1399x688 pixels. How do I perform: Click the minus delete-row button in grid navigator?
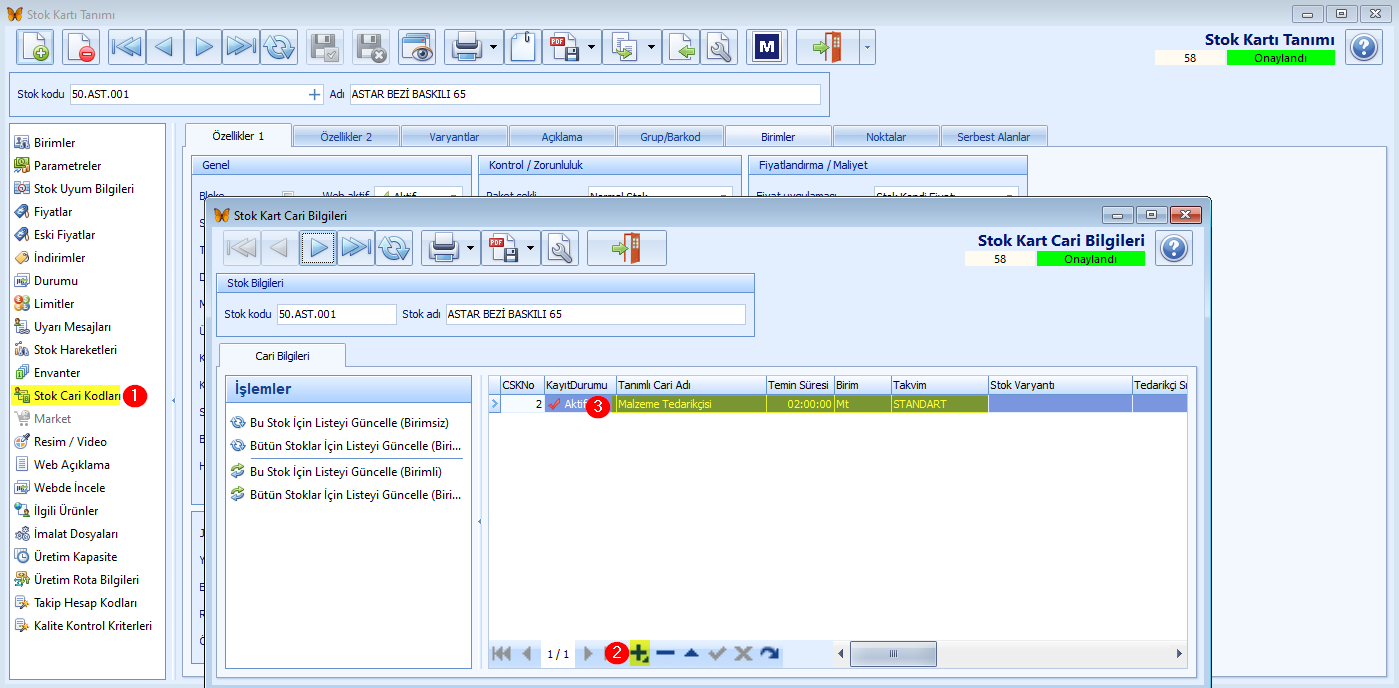pyautogui.click(x=665, y=653)
